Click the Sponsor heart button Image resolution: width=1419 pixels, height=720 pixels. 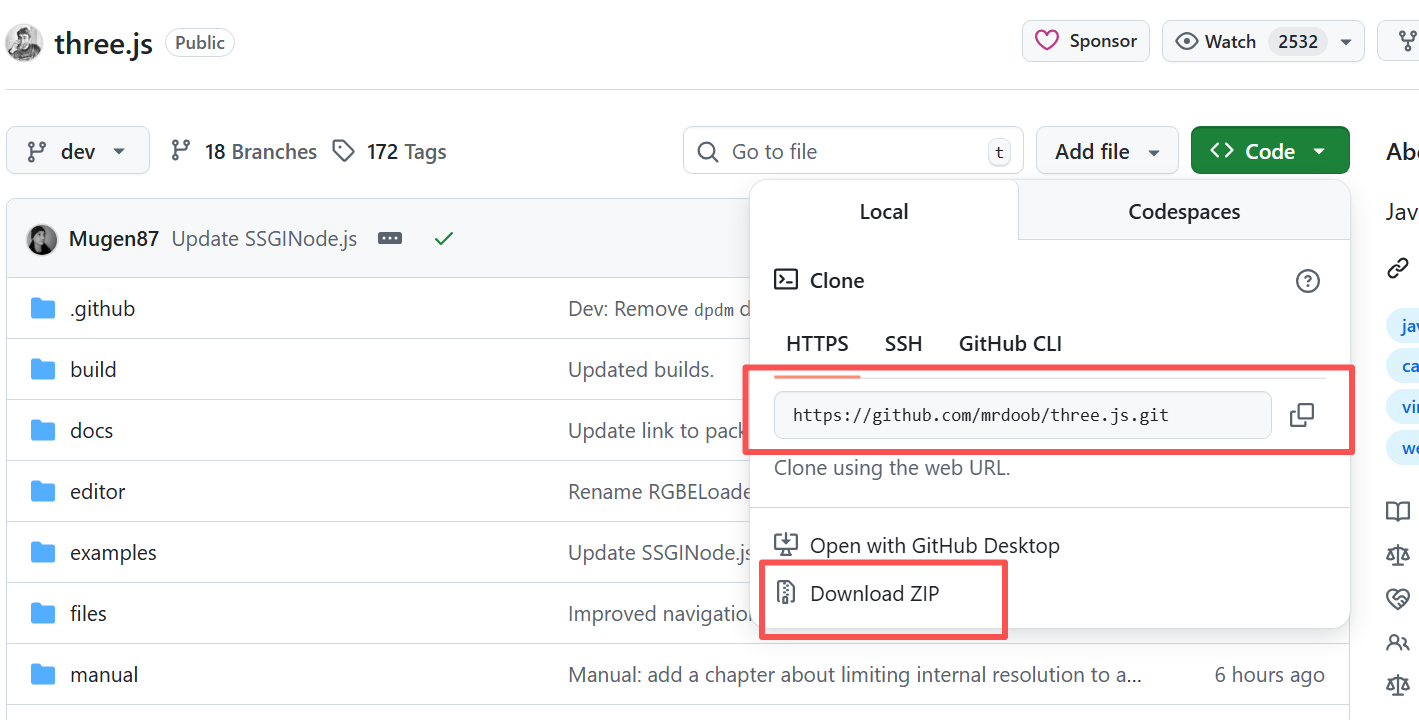(1086, 41)
